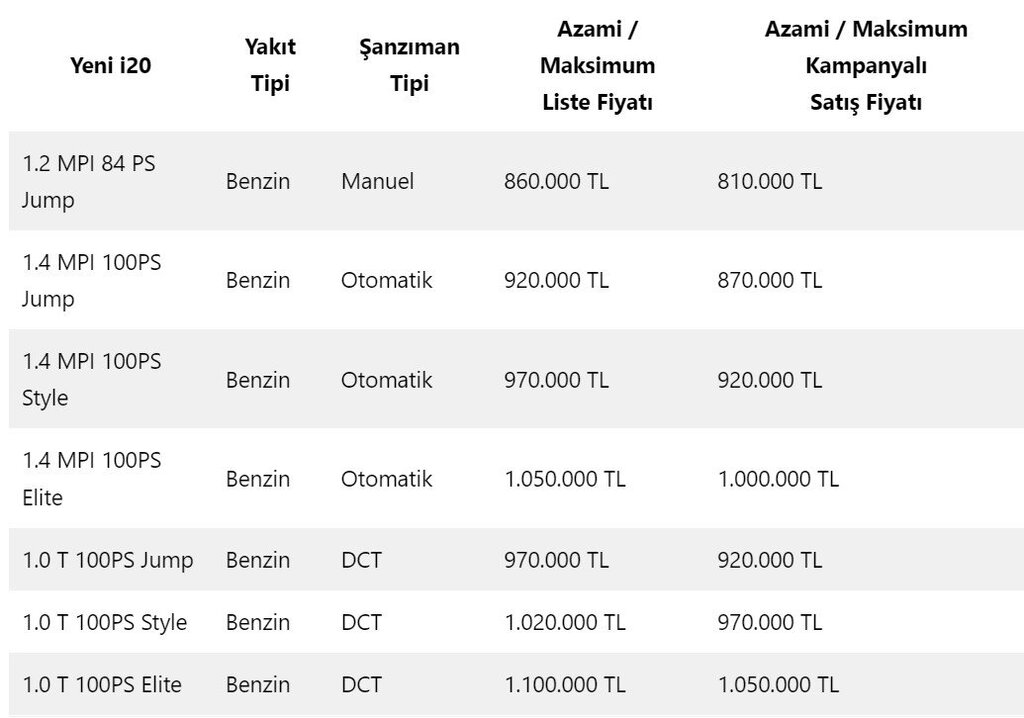This screenshot has height=718, width=1024.
Task: Select 1.4 MPI 100PS Style model cell
Action: [91, 380]
